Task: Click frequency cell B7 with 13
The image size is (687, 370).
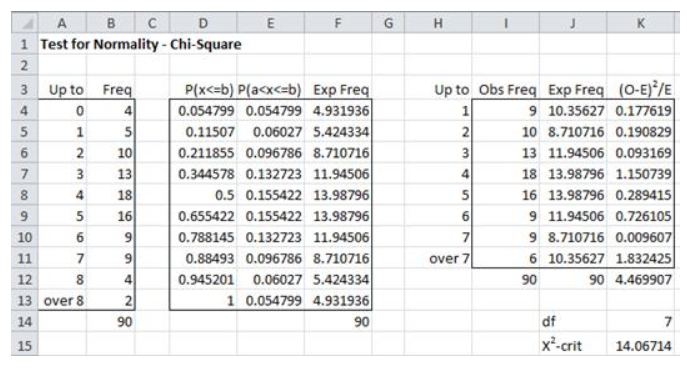Action: pyautogui.click(x=111, y=174)
